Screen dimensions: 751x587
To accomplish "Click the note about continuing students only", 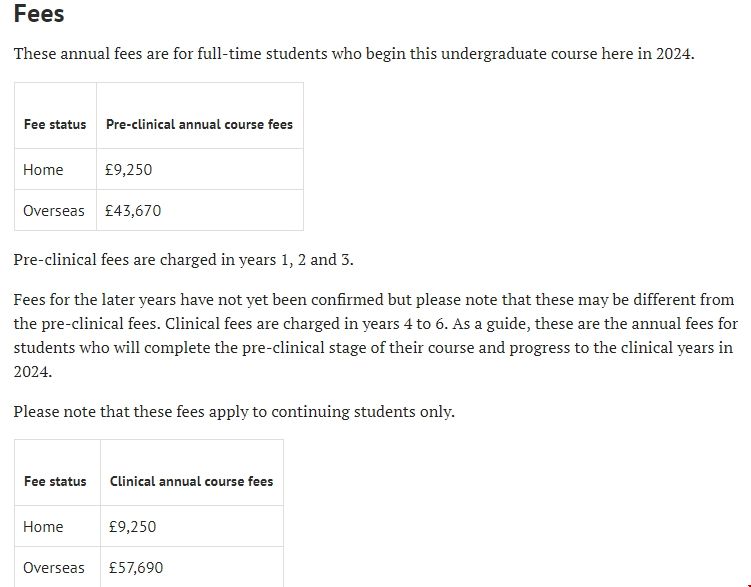I will (x=234, y=411).
